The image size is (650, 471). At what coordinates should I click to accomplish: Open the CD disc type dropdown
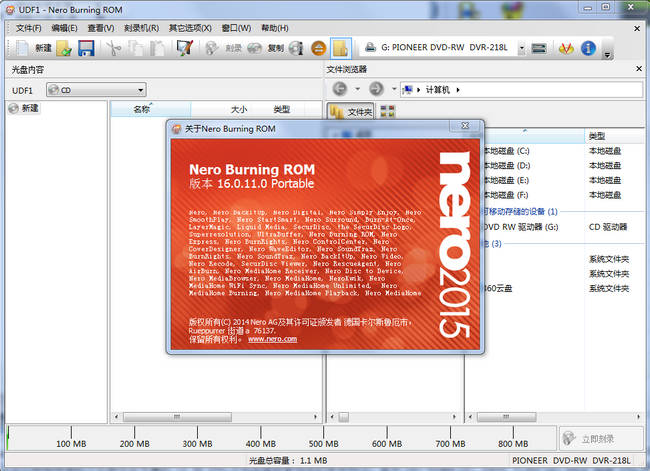(x=96, y=90)
